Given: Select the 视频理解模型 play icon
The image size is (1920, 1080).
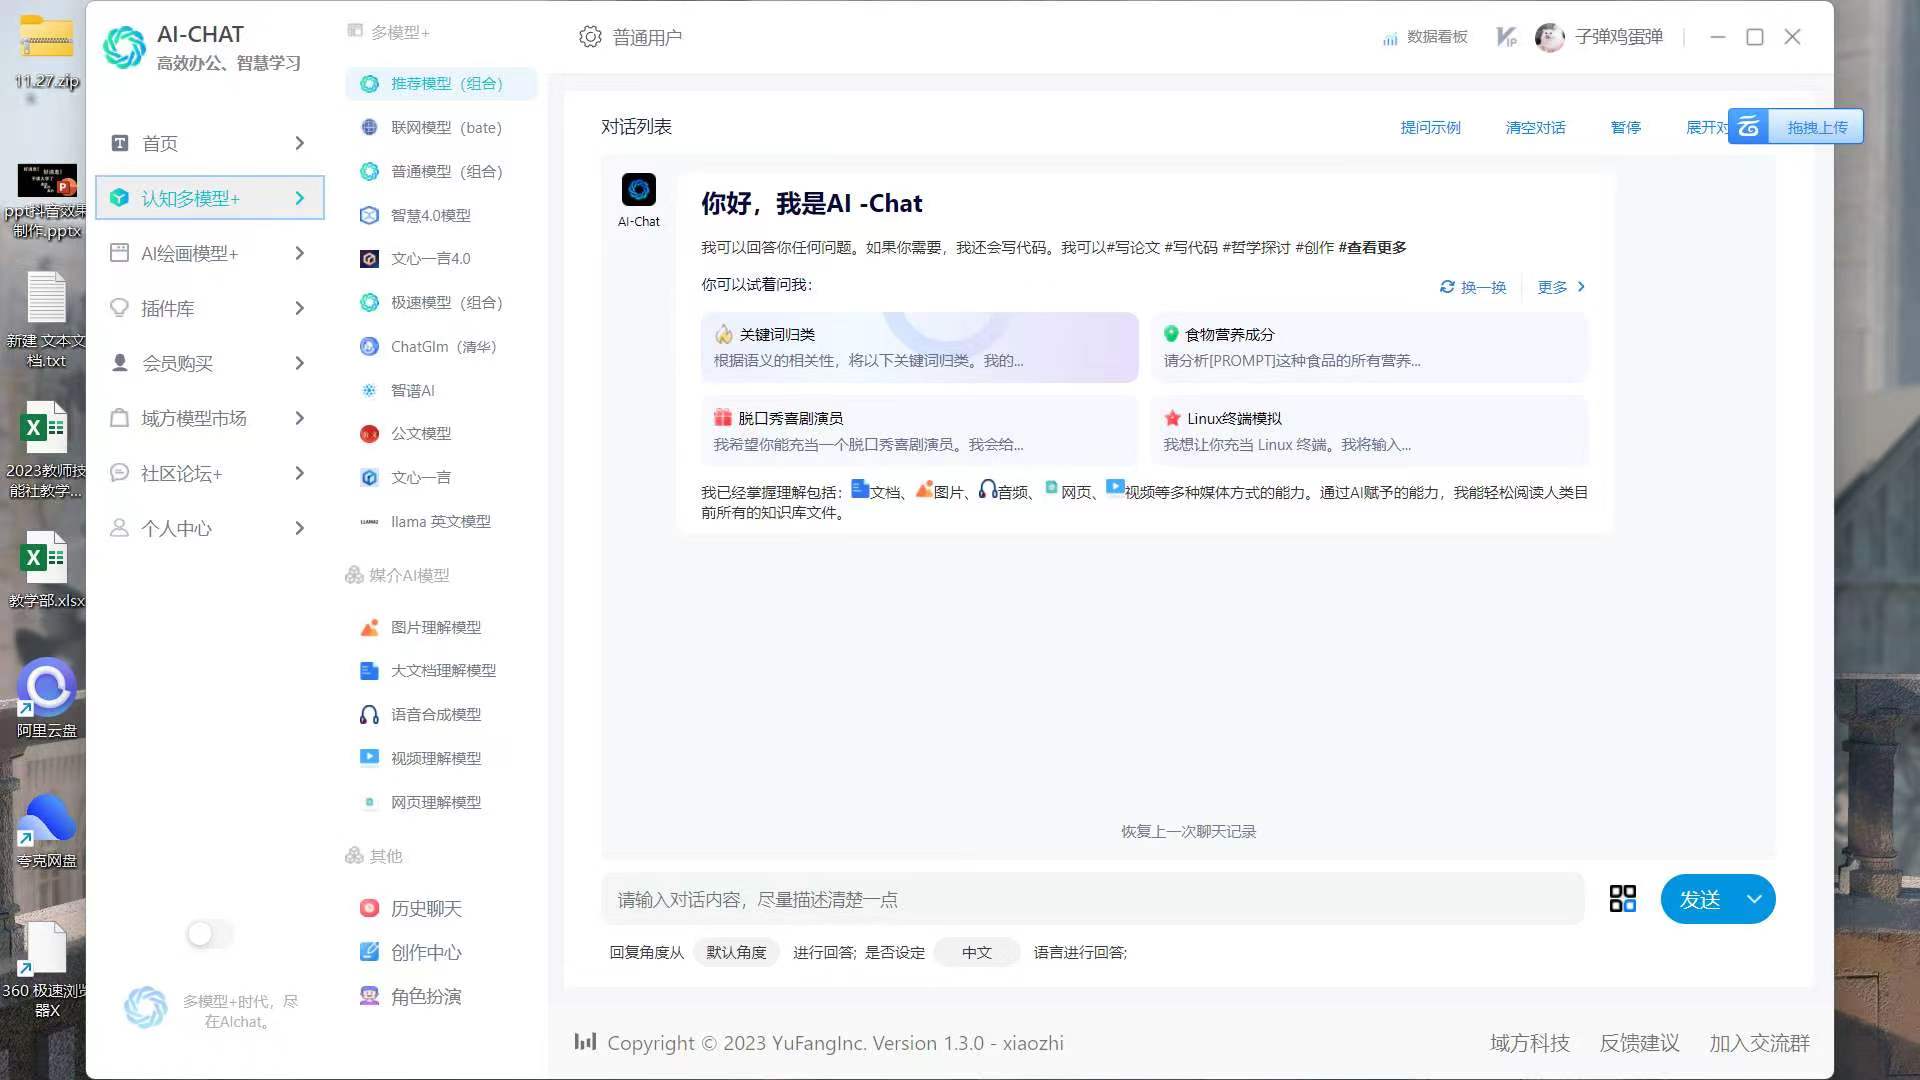Looking at the screenshot, I should [369, 758].
